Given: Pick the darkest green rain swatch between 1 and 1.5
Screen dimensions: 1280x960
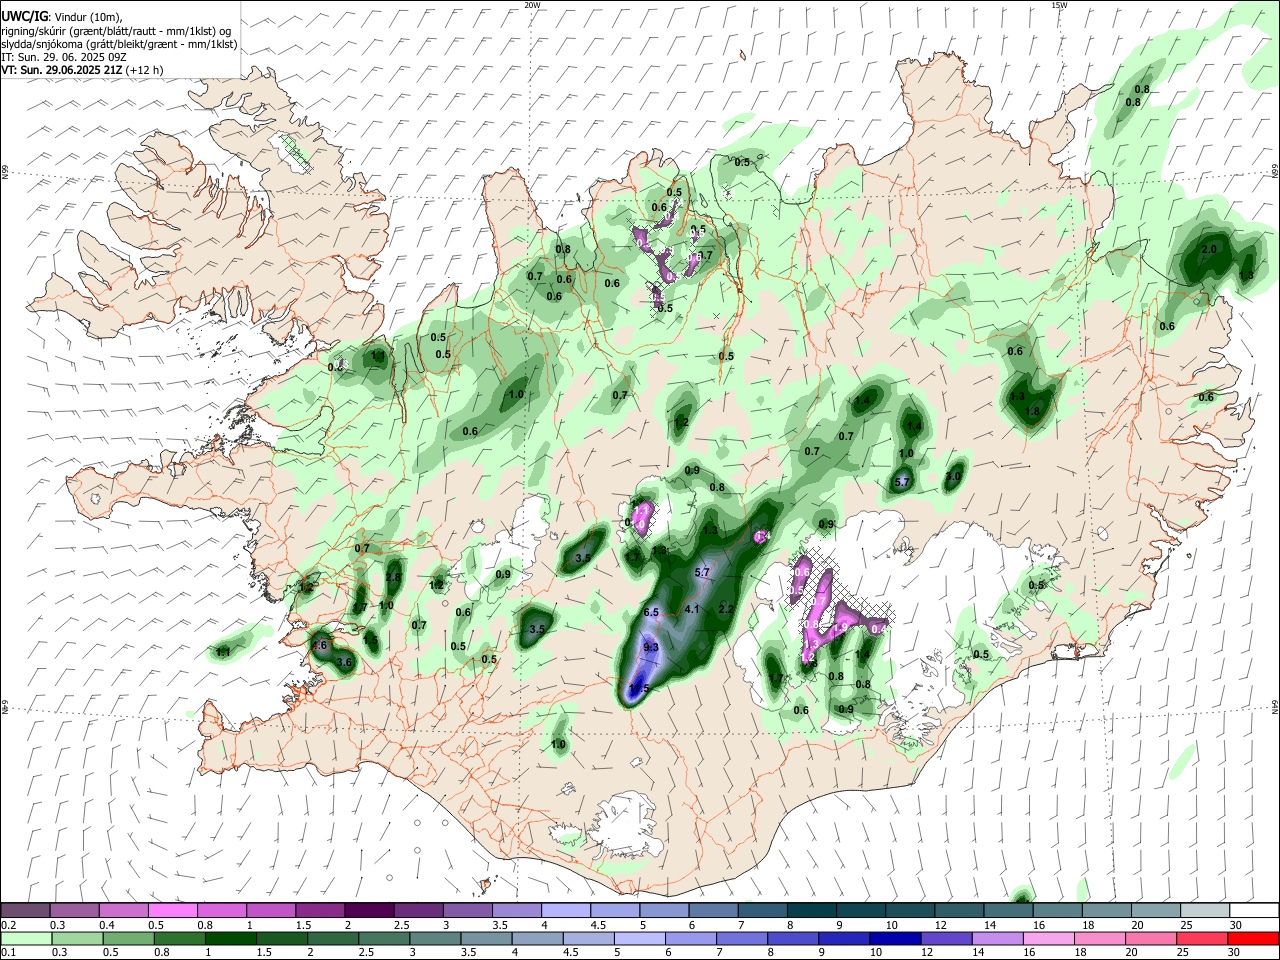Looking at the screenshot, I should pos(232,938).
